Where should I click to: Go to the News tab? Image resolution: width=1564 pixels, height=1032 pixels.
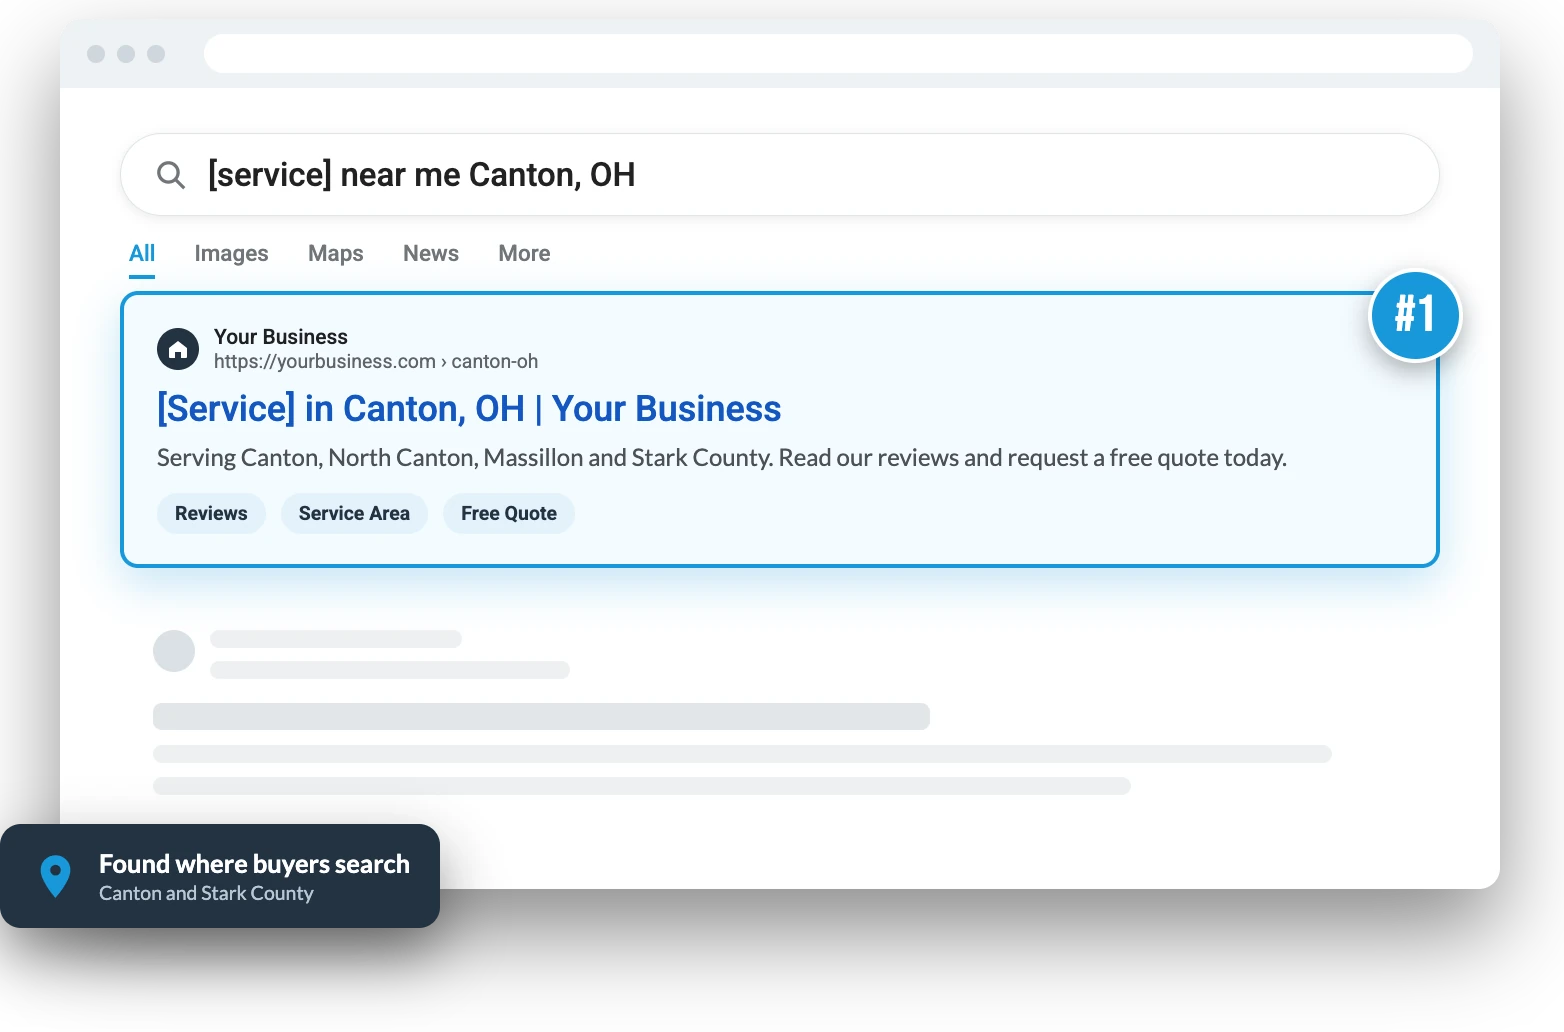click(x=431, y=253)
